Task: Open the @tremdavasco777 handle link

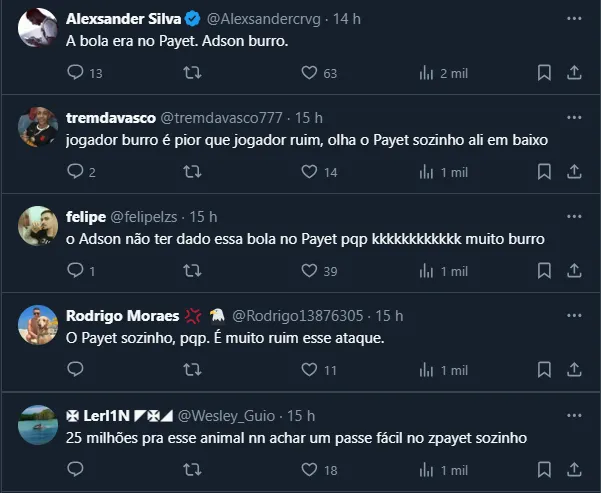Action: click(220, 118)
